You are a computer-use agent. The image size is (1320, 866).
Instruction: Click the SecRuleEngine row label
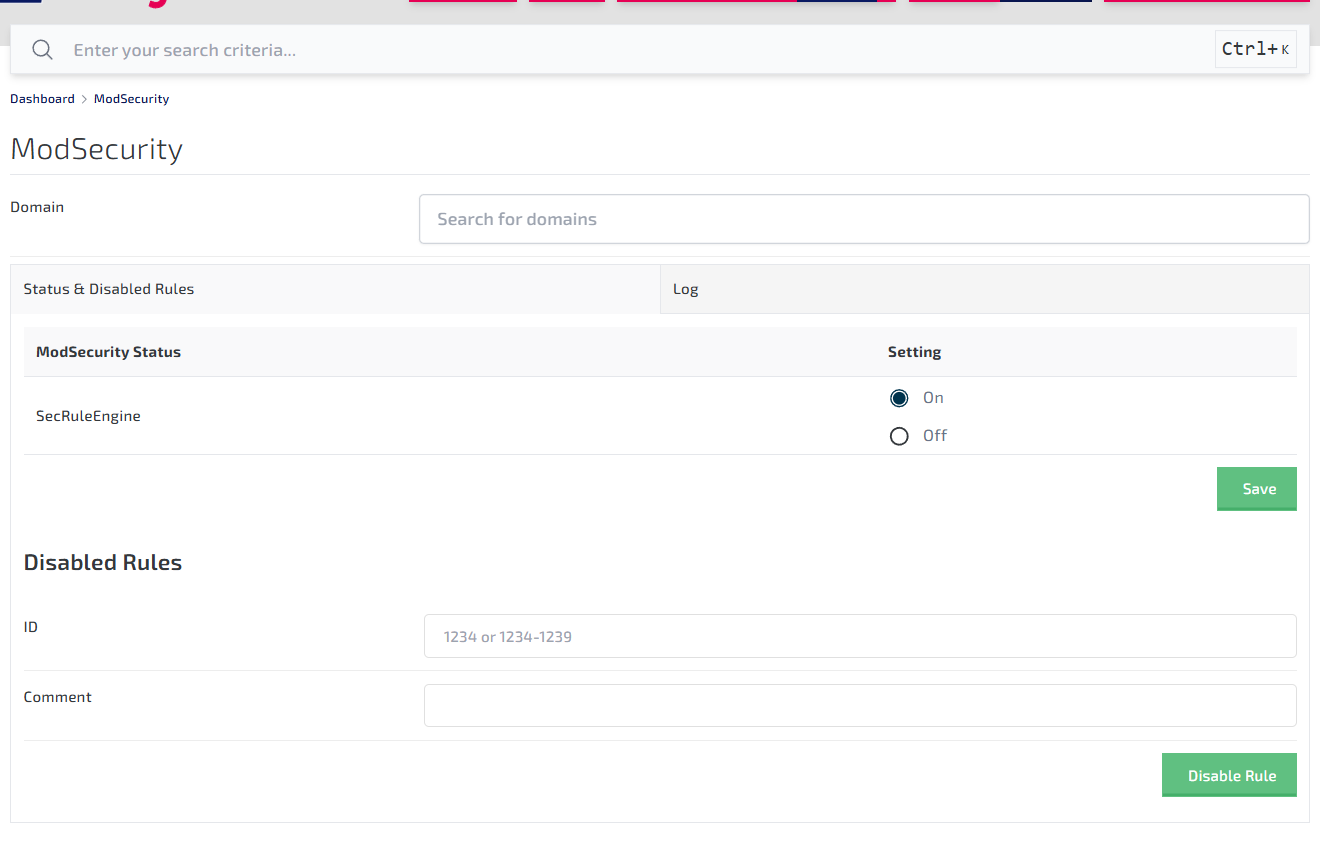pos(88,416)
